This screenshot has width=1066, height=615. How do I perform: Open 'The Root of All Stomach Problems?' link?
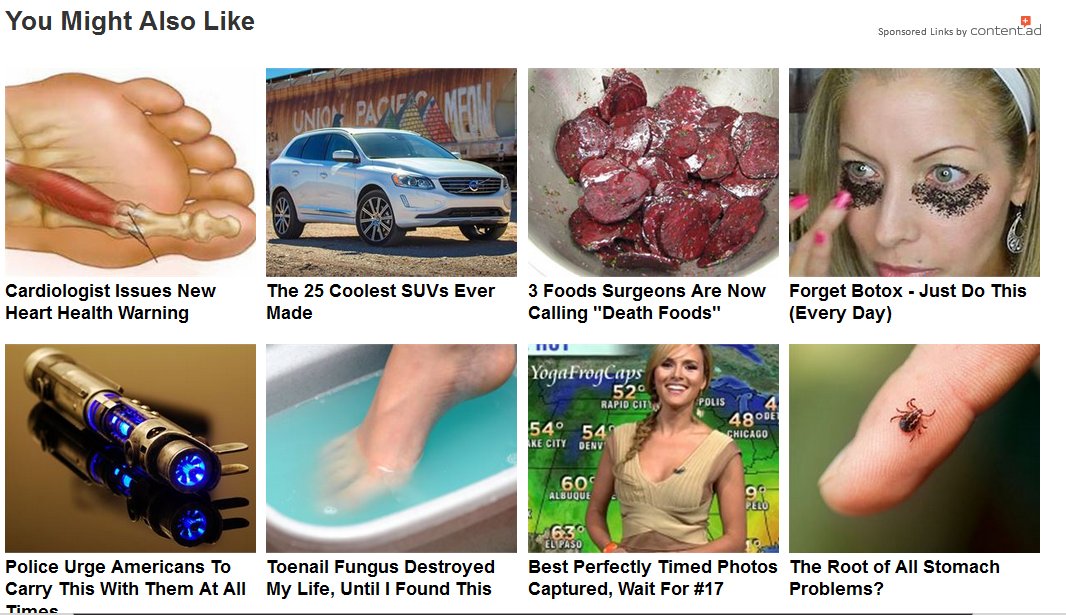pos(895,578)
